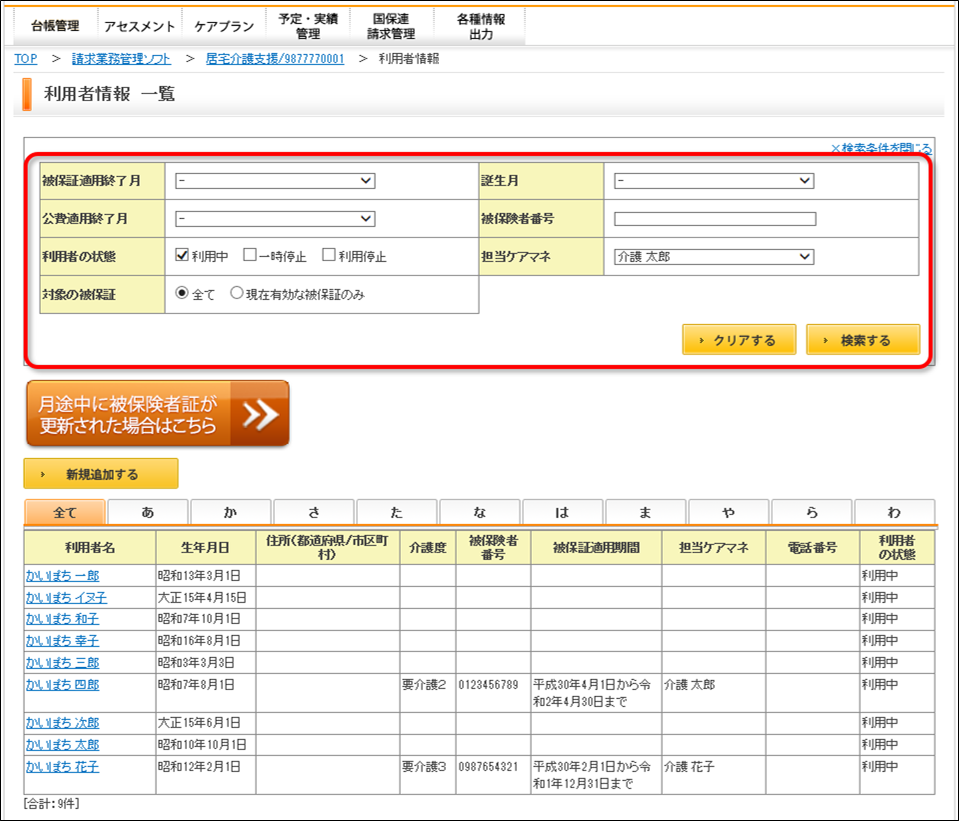Click the 電話番号 column header
Screen dimensions: 959x821
click(x=812, y=548)
